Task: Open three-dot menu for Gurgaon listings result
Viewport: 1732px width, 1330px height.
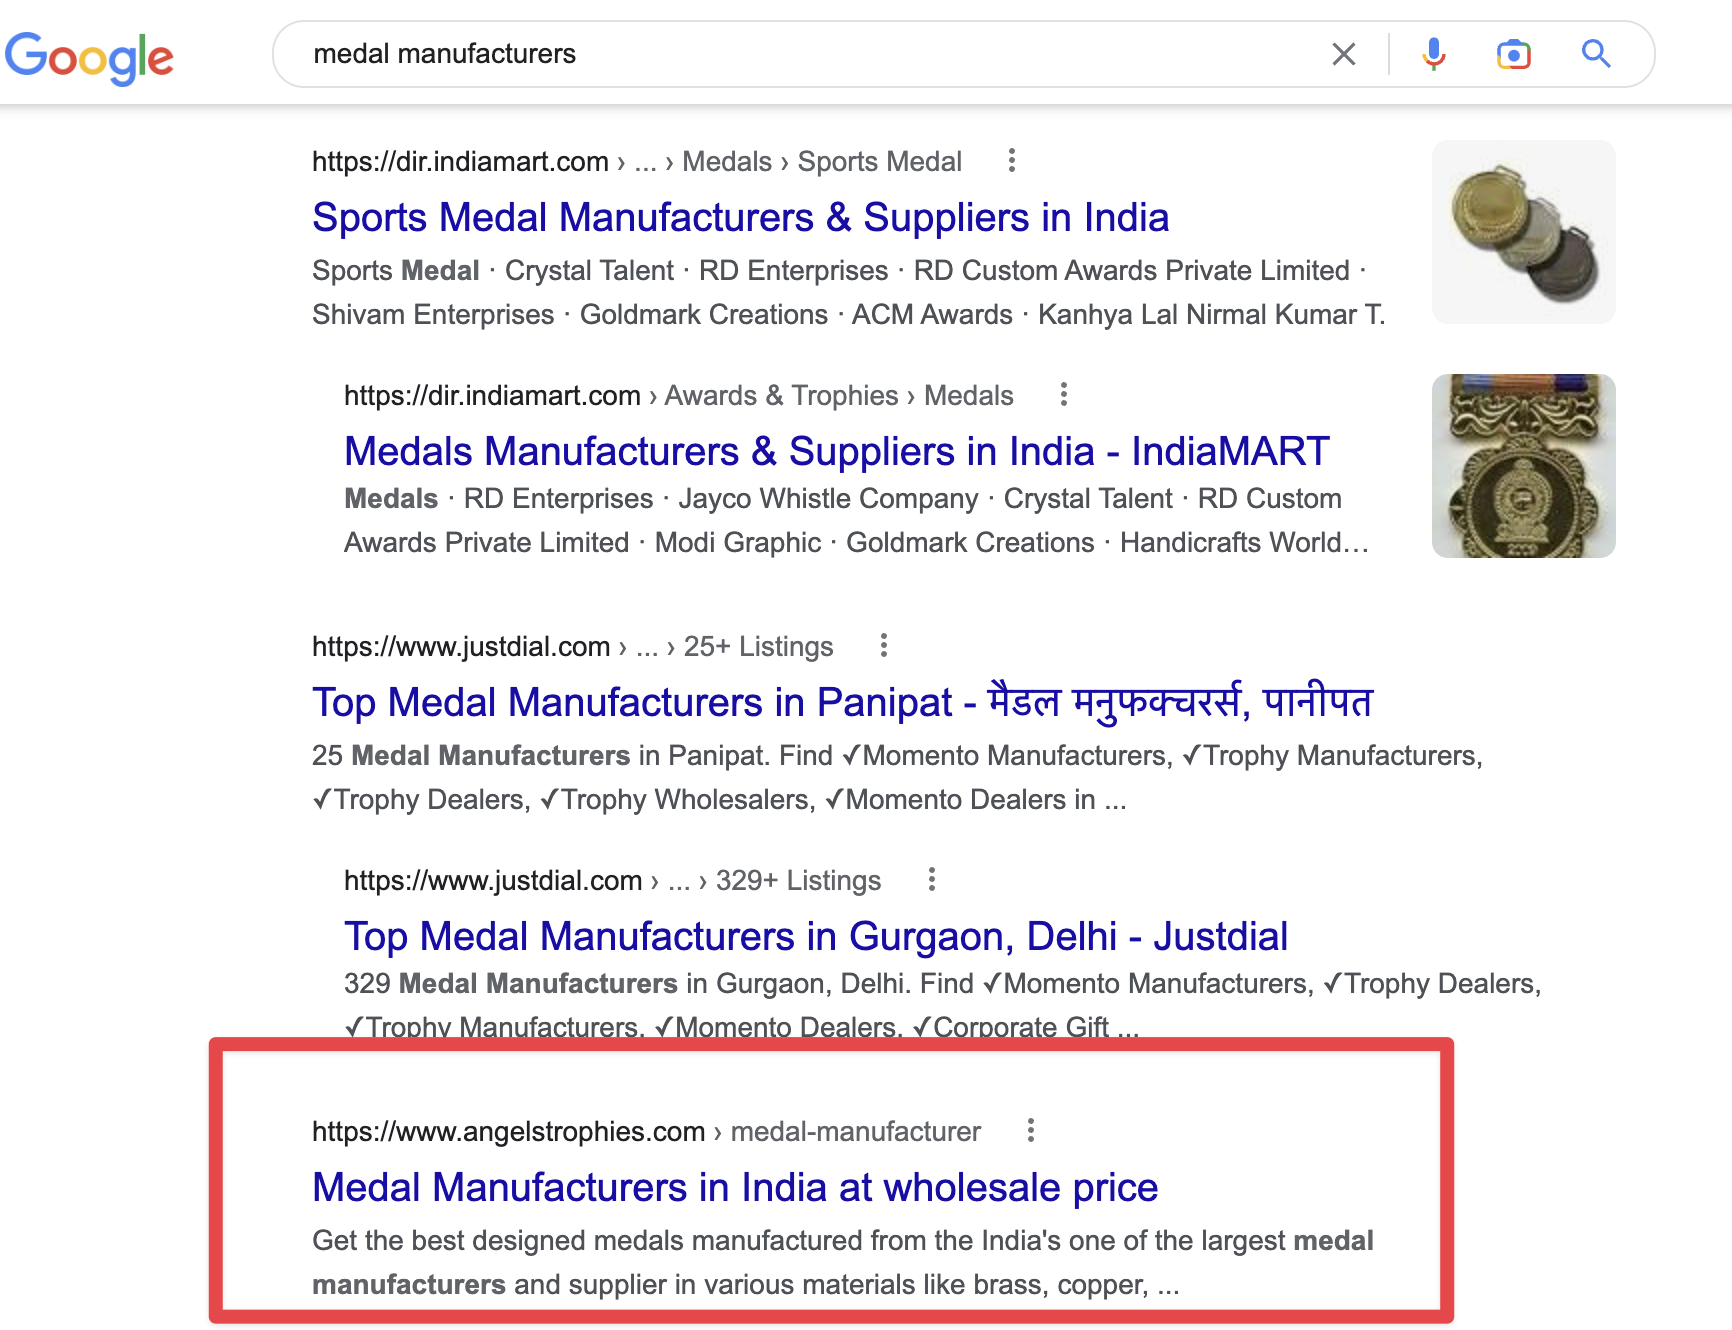Action: point(931,880)
